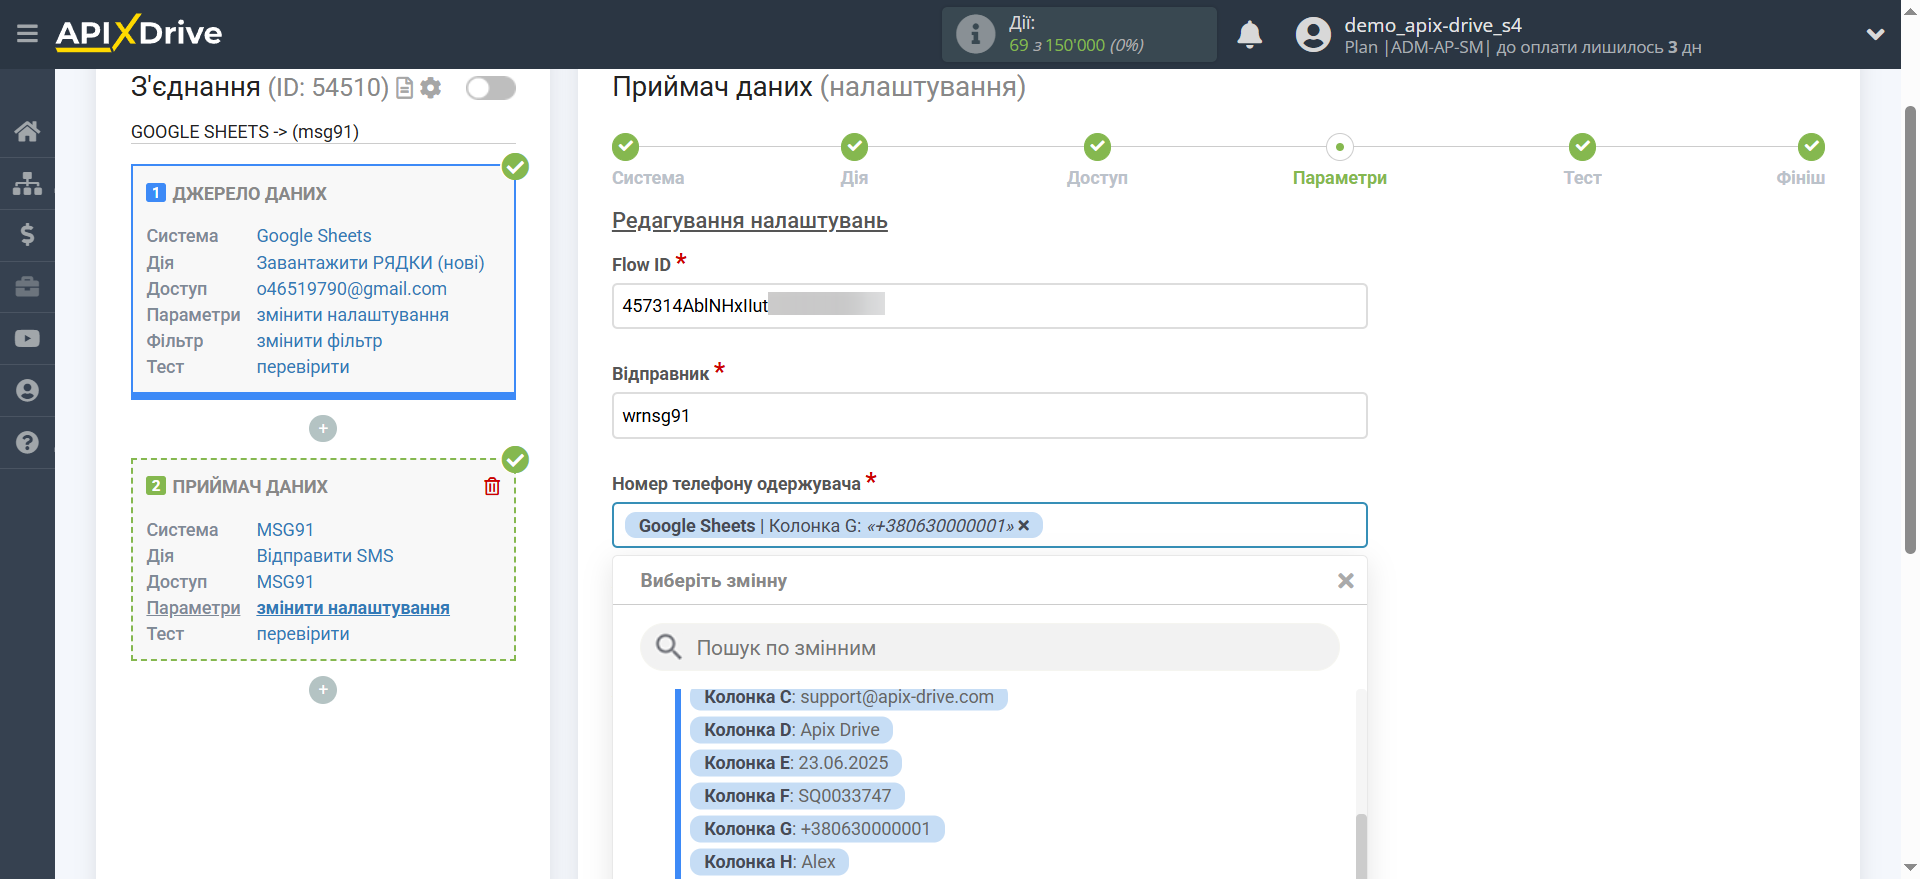Click the Параметри step circle
The height and width of the screenshot is (879, 1920).
click(1340, 147)
